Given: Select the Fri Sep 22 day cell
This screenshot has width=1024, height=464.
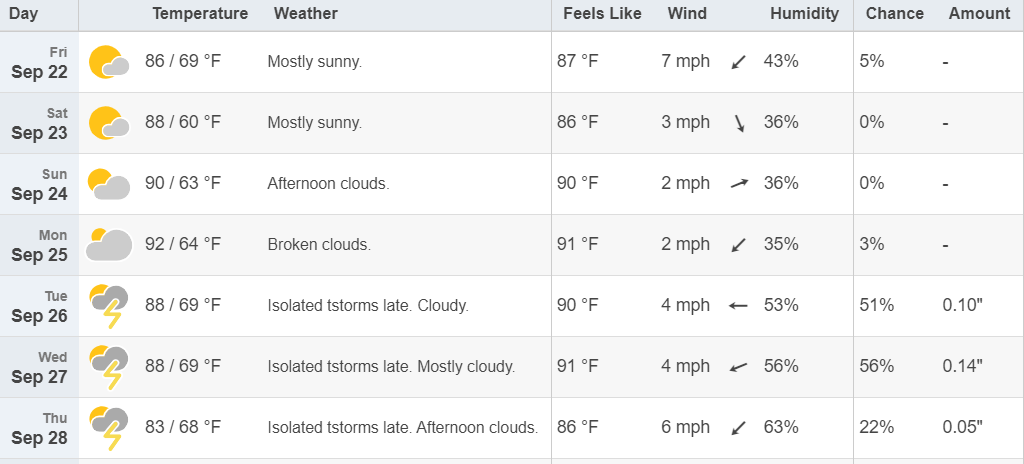Looking at the screenshot, I should click(40, 62).
